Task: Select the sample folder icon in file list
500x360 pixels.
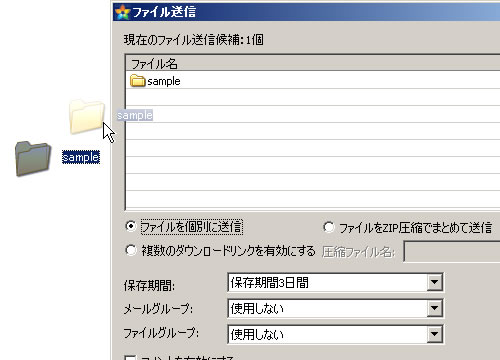Action: [x=137, y=81]
